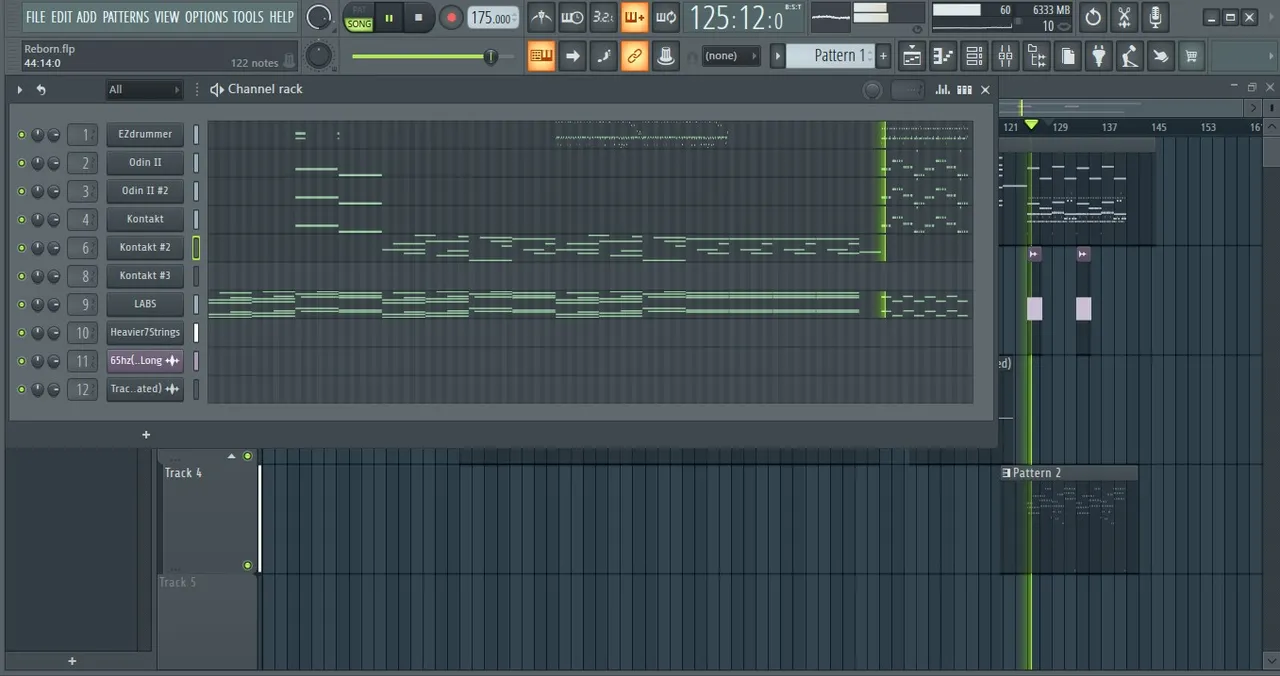Viewport: 1280px width, 676px height.
Task: Open the HELP menu
Action: pos(282,17)
